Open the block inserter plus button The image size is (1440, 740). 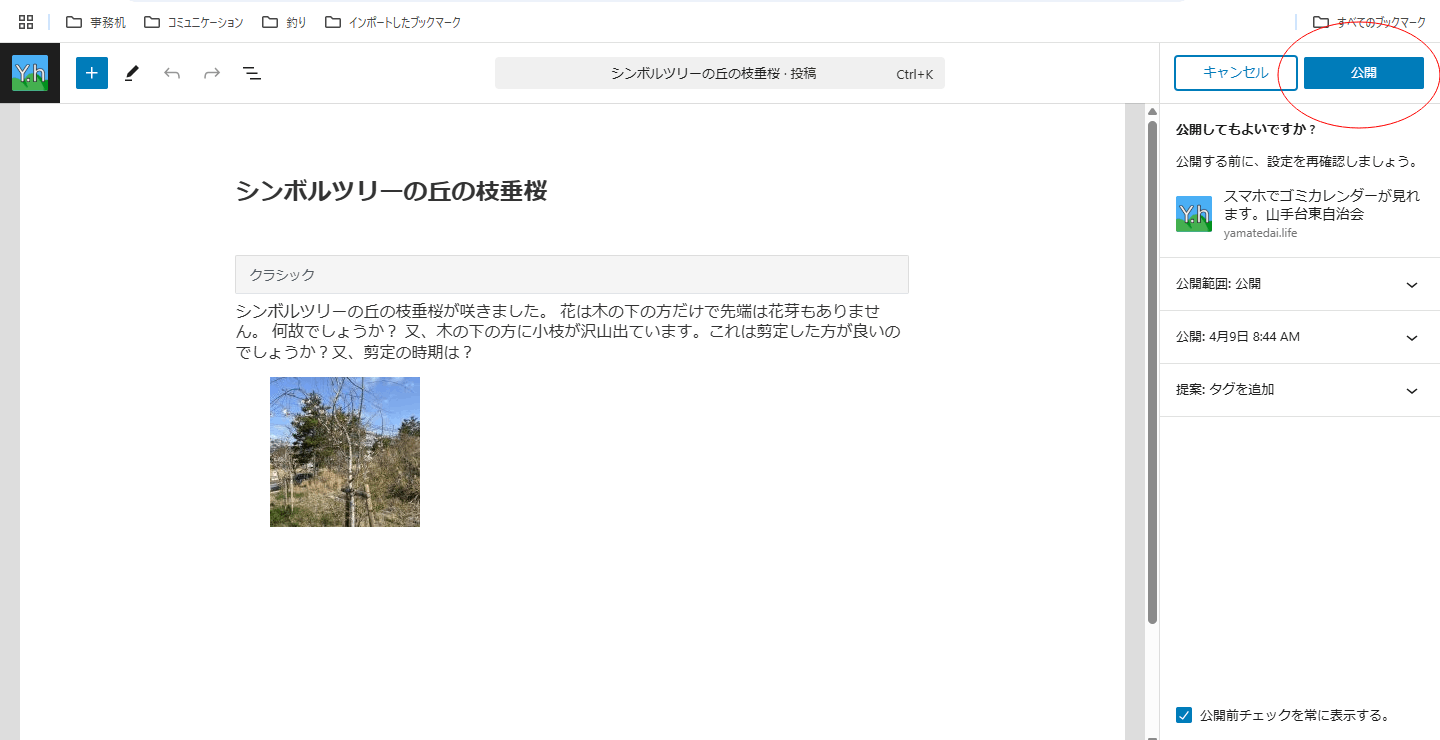tap(92, 73)
